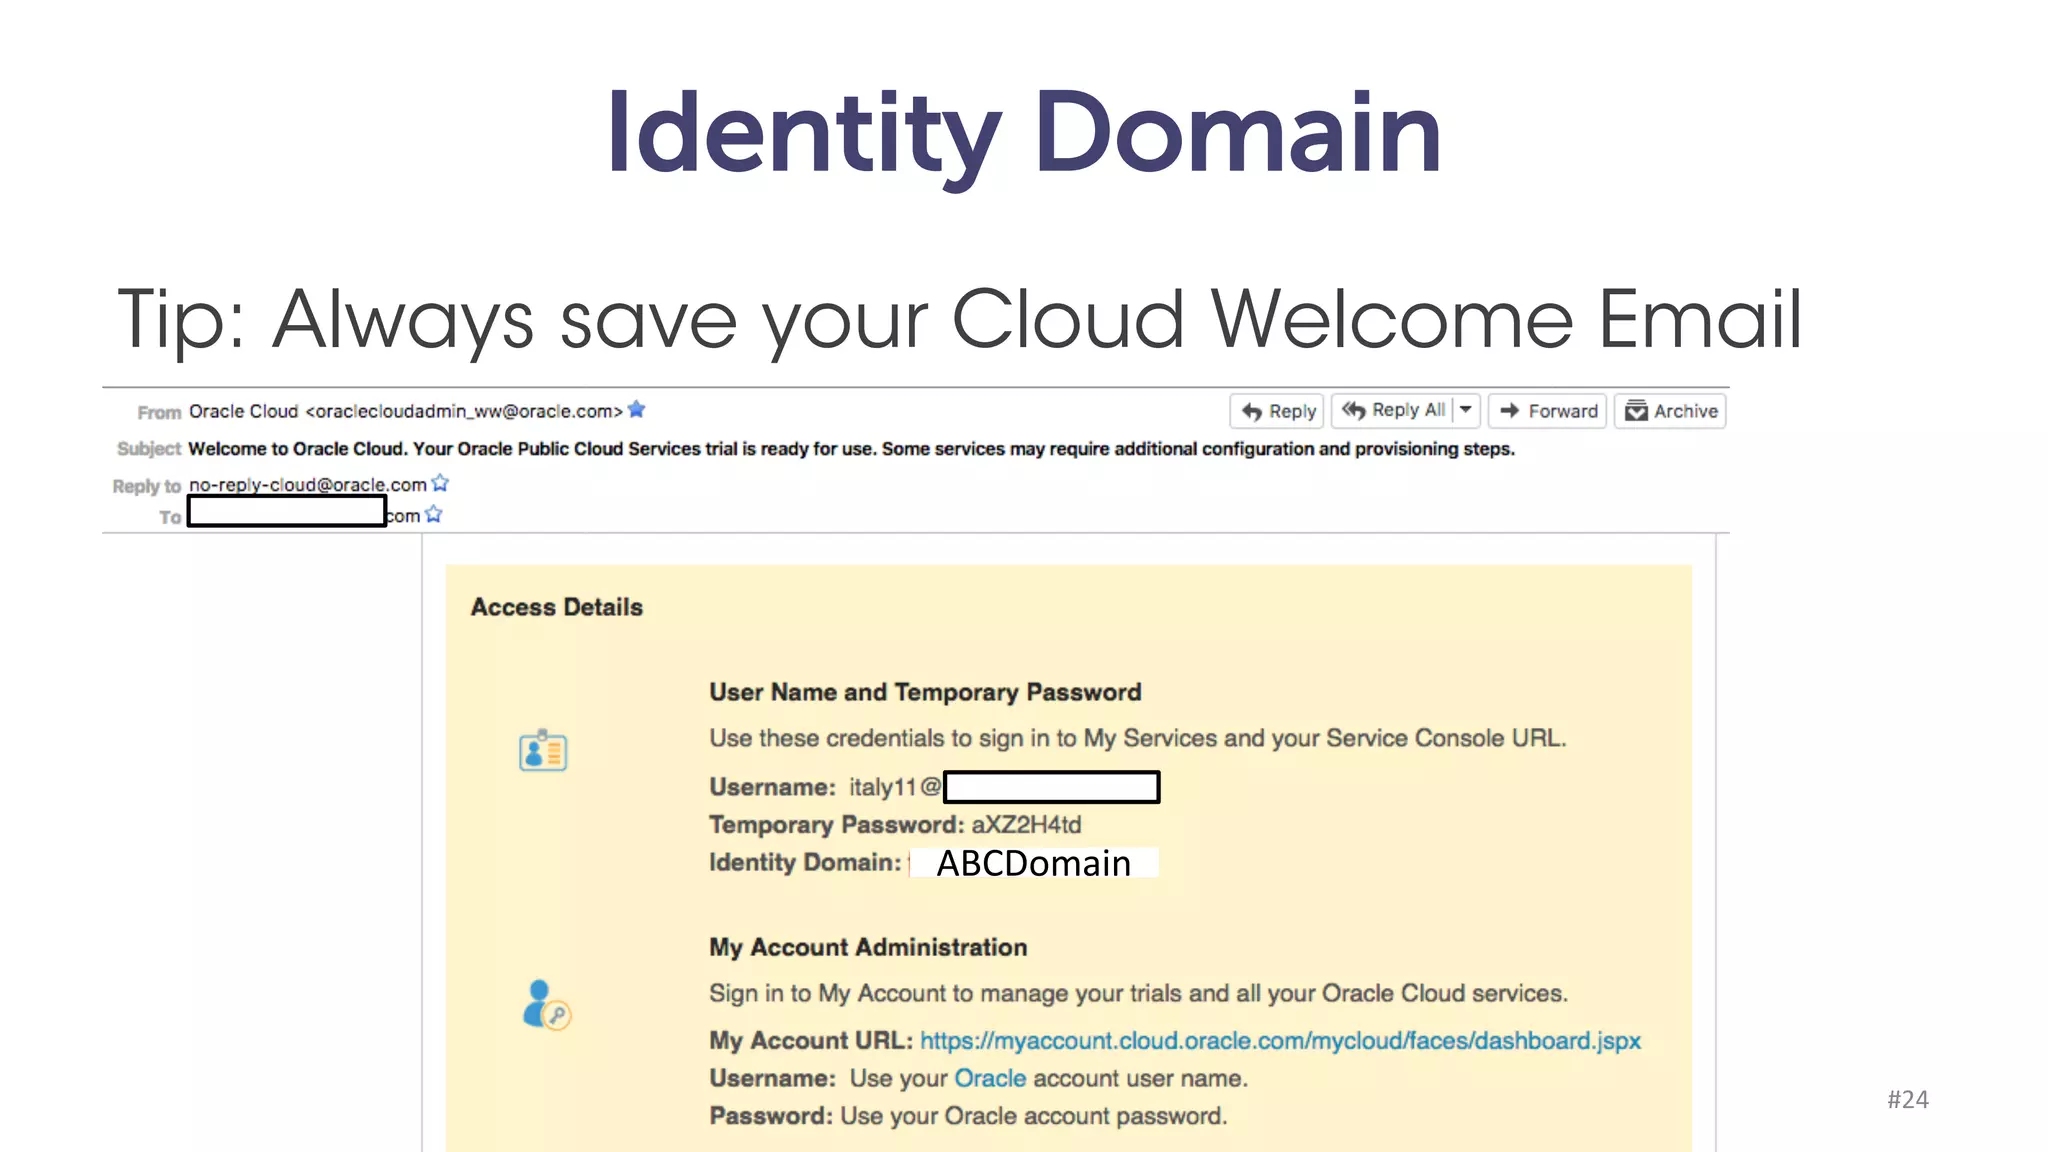Open the My Account URL dashboard link
Viewport: 2048px width, 1152px height.
[x=1280, y=1041]
